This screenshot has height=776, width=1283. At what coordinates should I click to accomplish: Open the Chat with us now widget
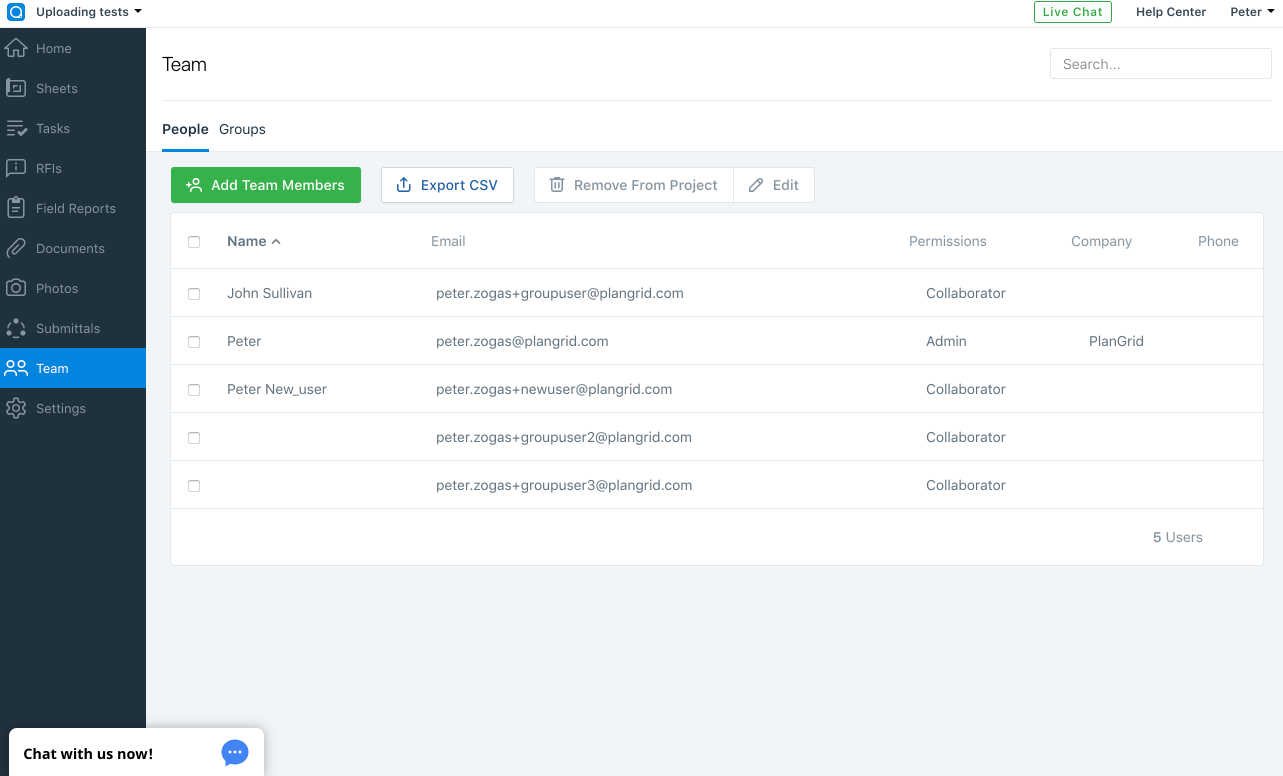click(x=136, y=753)
